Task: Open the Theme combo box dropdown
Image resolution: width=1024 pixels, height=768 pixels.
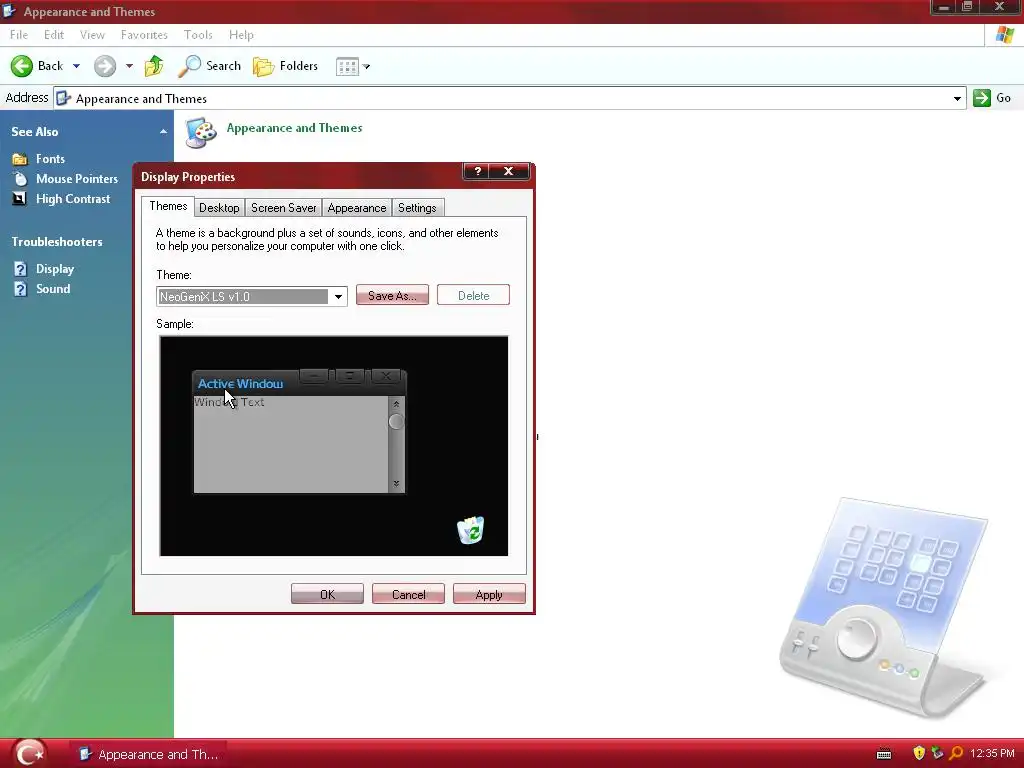Action: click(338, 296)
